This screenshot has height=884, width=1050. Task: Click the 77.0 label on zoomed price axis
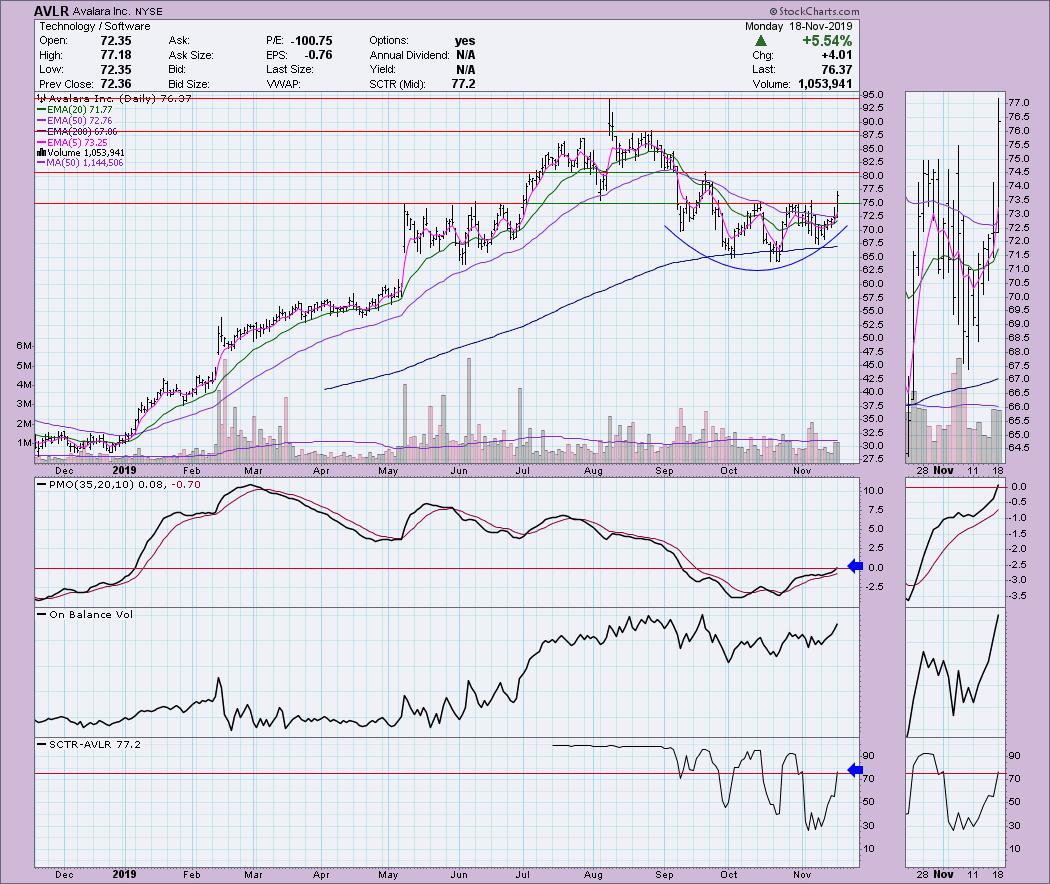click(1019, 103)
